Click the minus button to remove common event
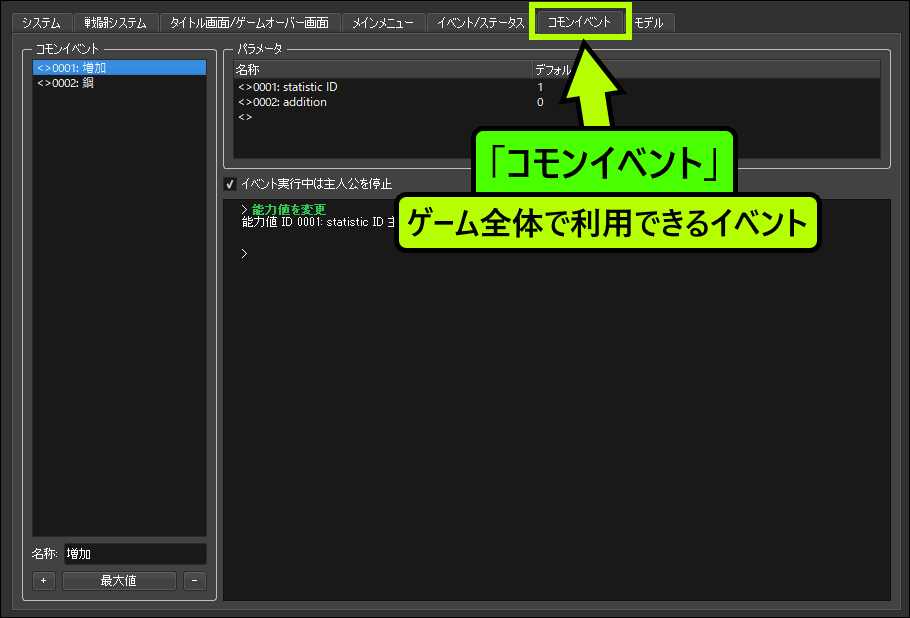This screenshot has height=618, width=910. click(x=195, y=581)
